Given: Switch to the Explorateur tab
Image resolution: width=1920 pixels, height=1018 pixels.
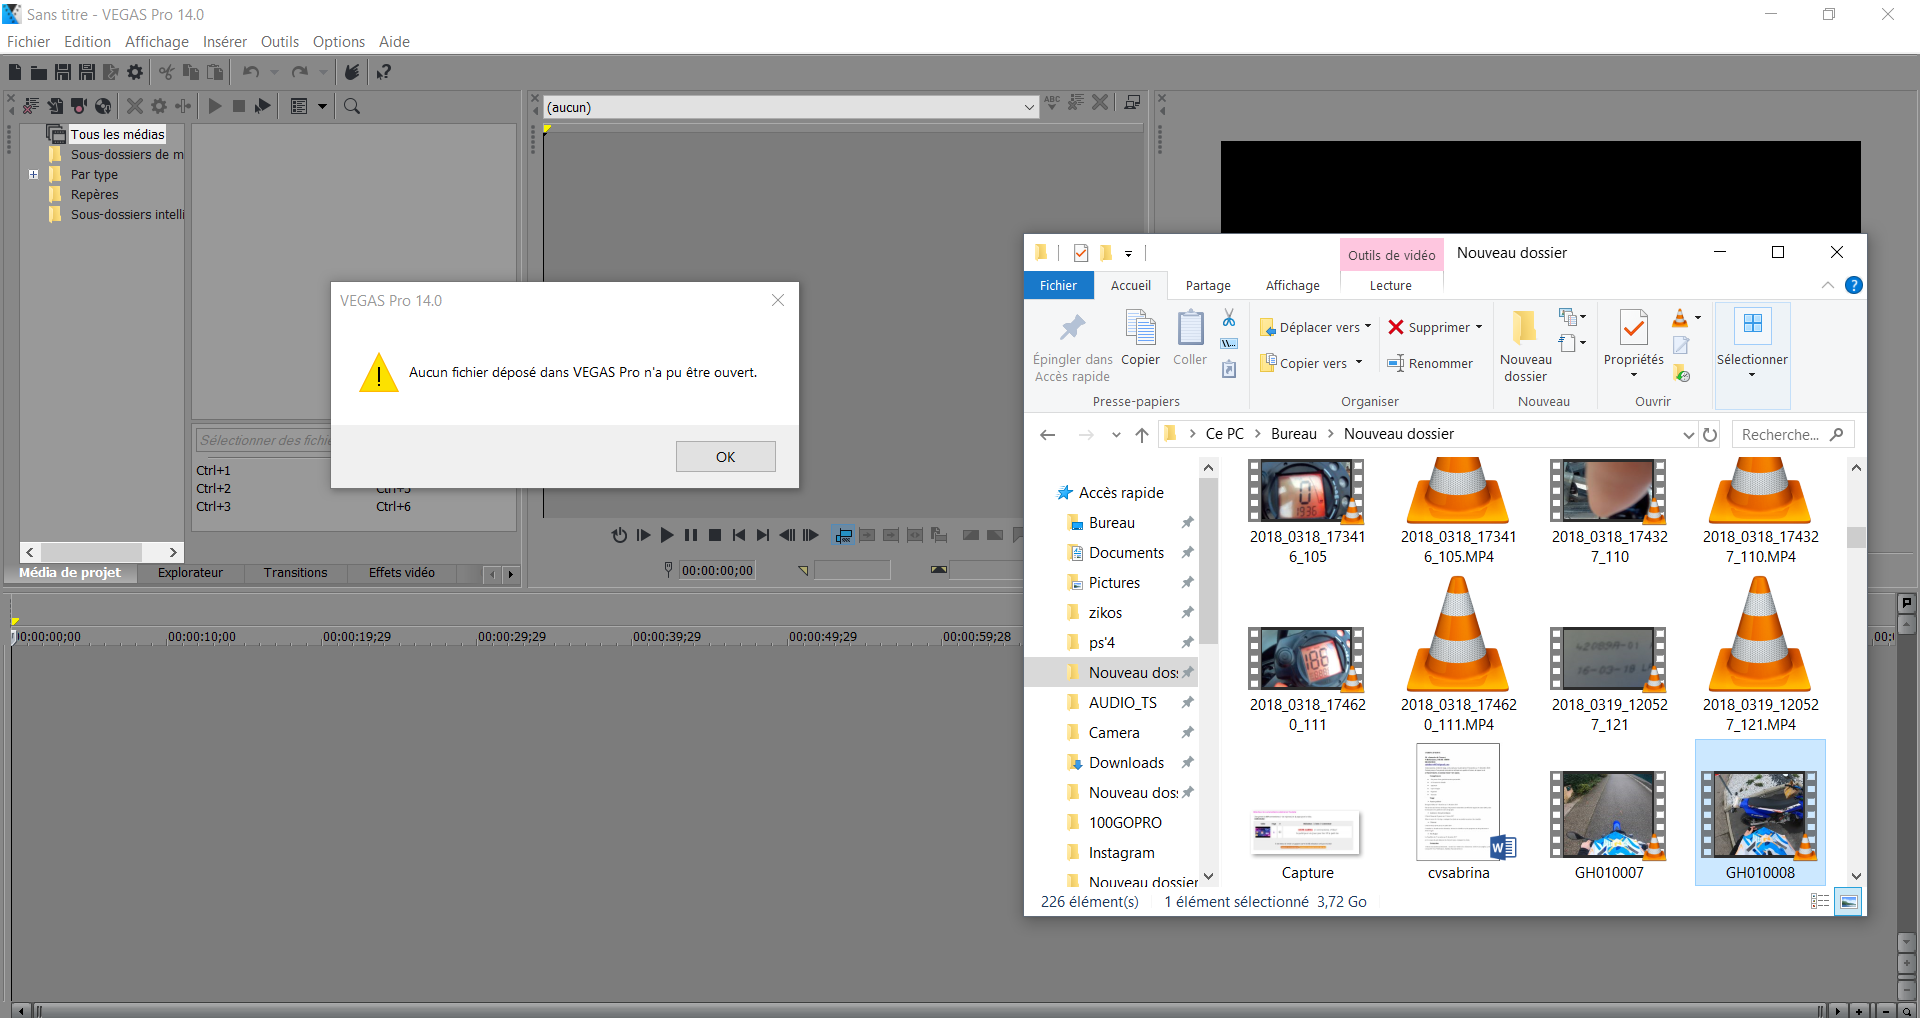Looking at the screenshot, I should tap(190, 573).
